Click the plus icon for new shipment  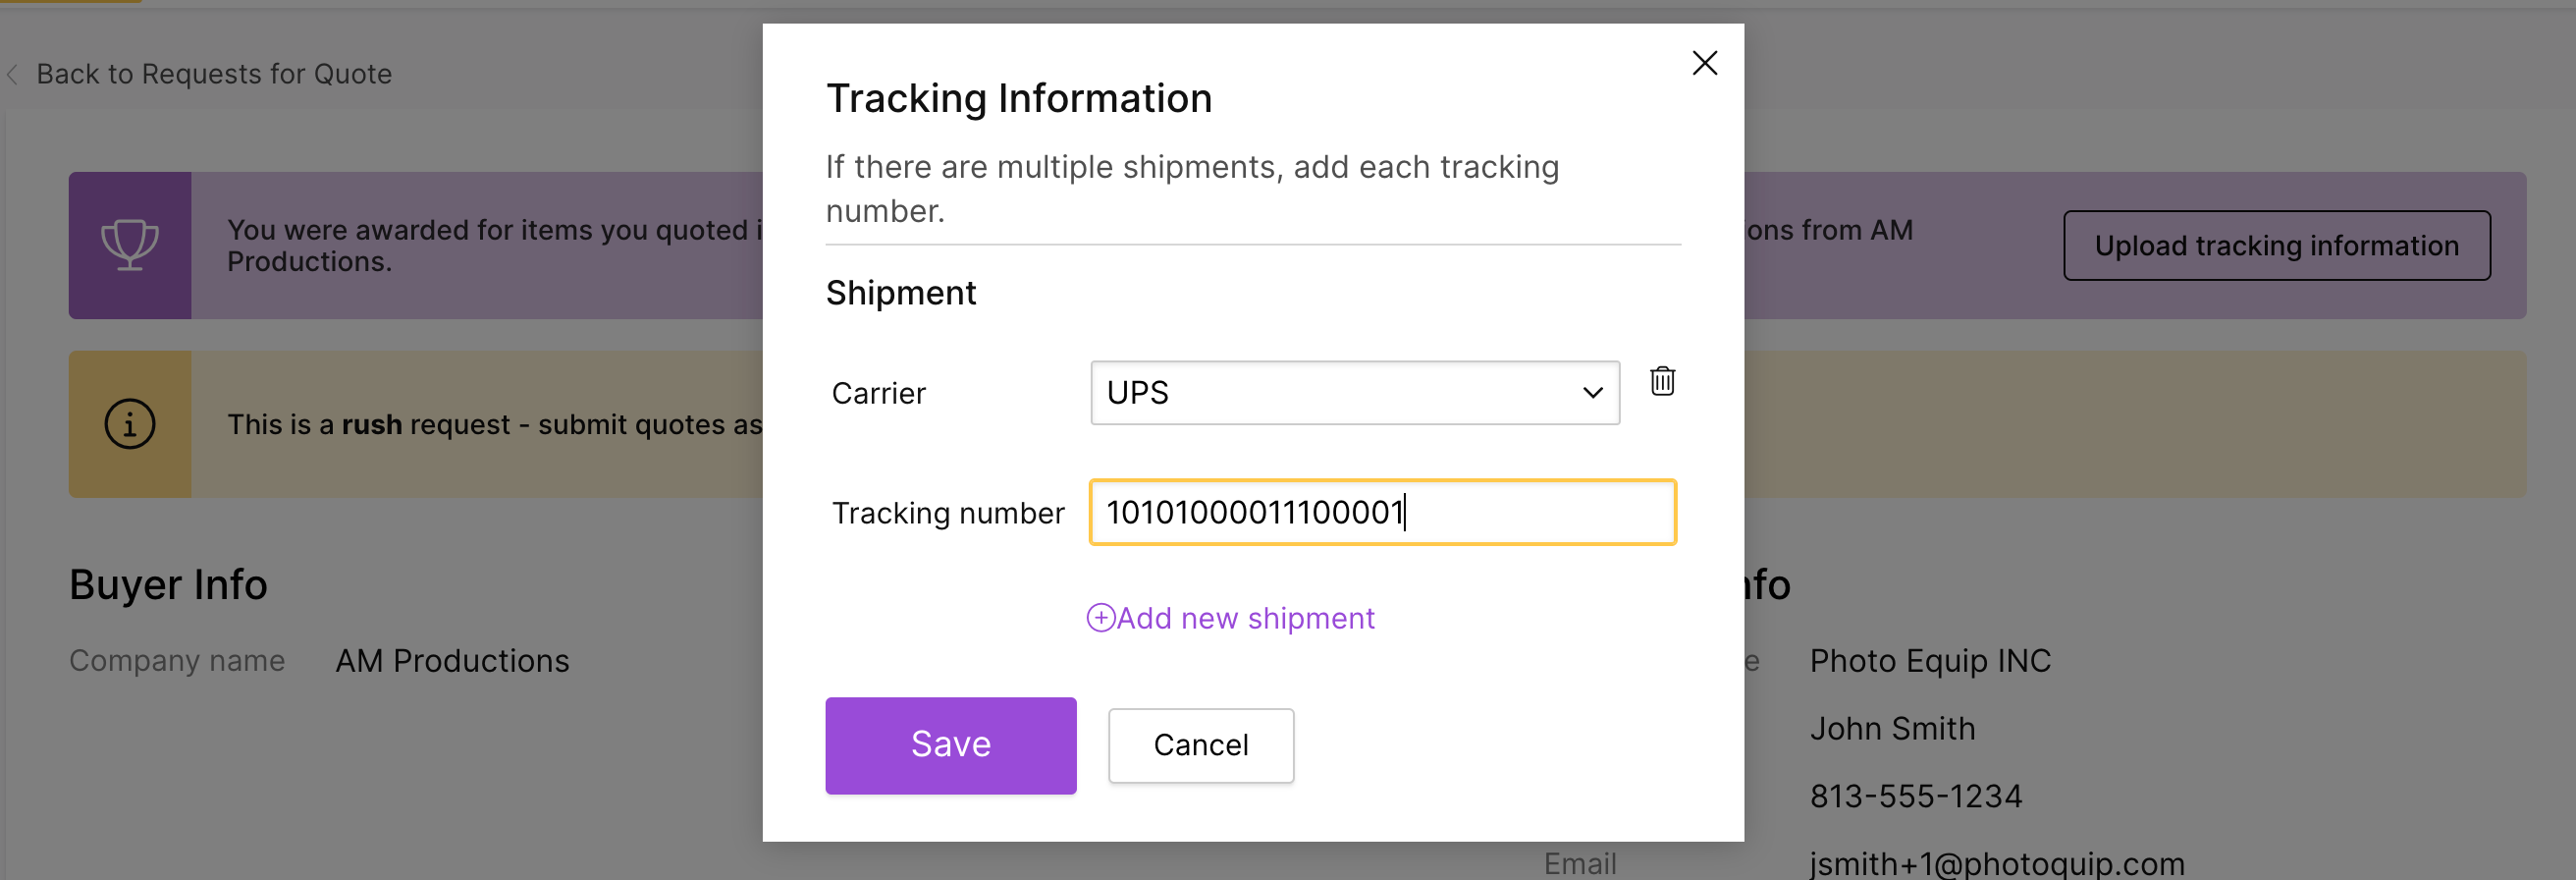(1100, 618)
